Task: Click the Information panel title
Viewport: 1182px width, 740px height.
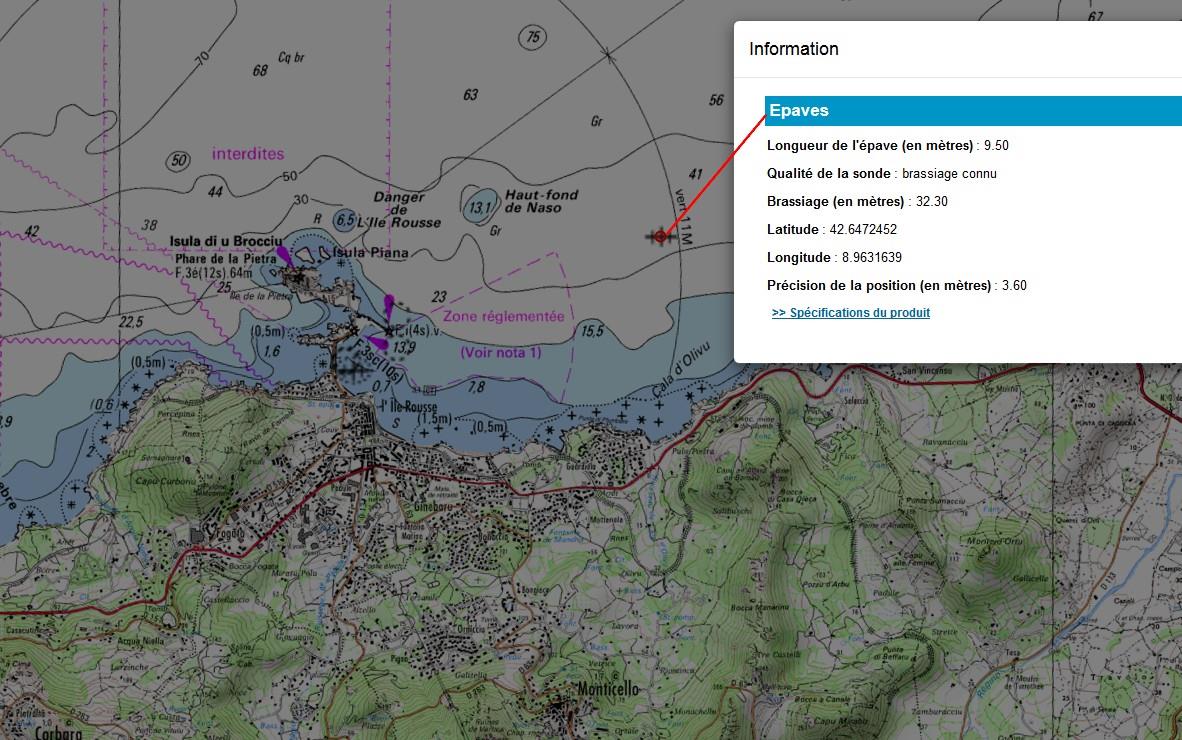Action: coord(794,49)
